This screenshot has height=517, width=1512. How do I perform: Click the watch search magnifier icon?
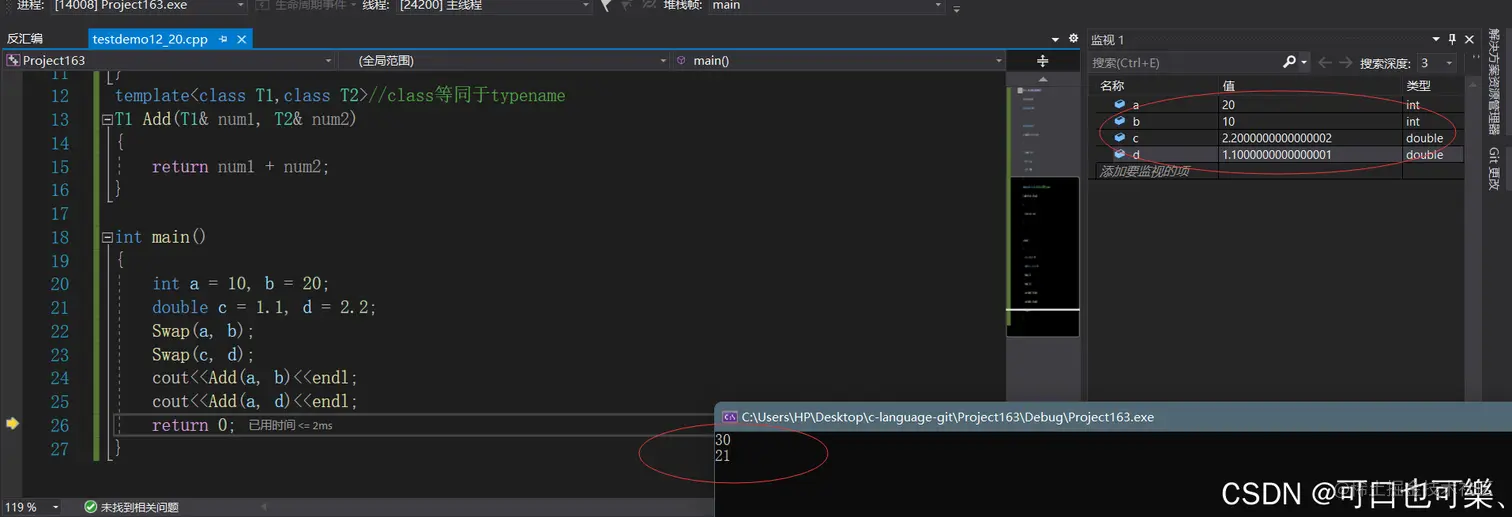[x=1290, y=62]
